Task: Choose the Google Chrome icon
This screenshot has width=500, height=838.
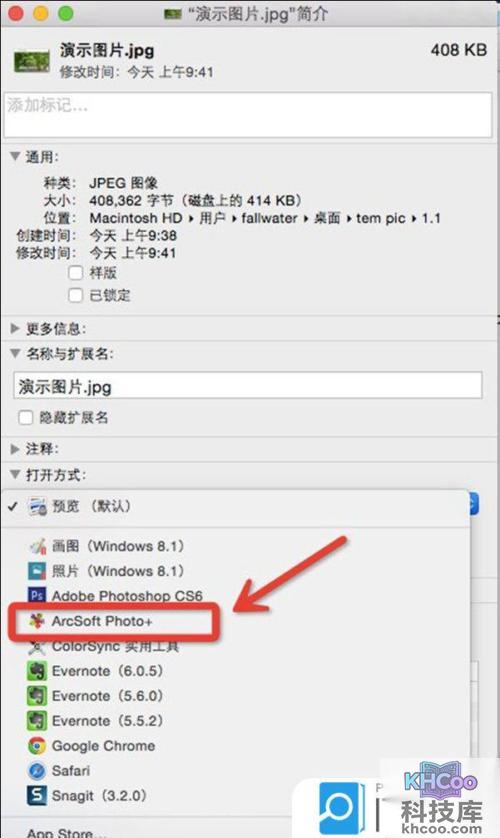Action: [37, 746]
